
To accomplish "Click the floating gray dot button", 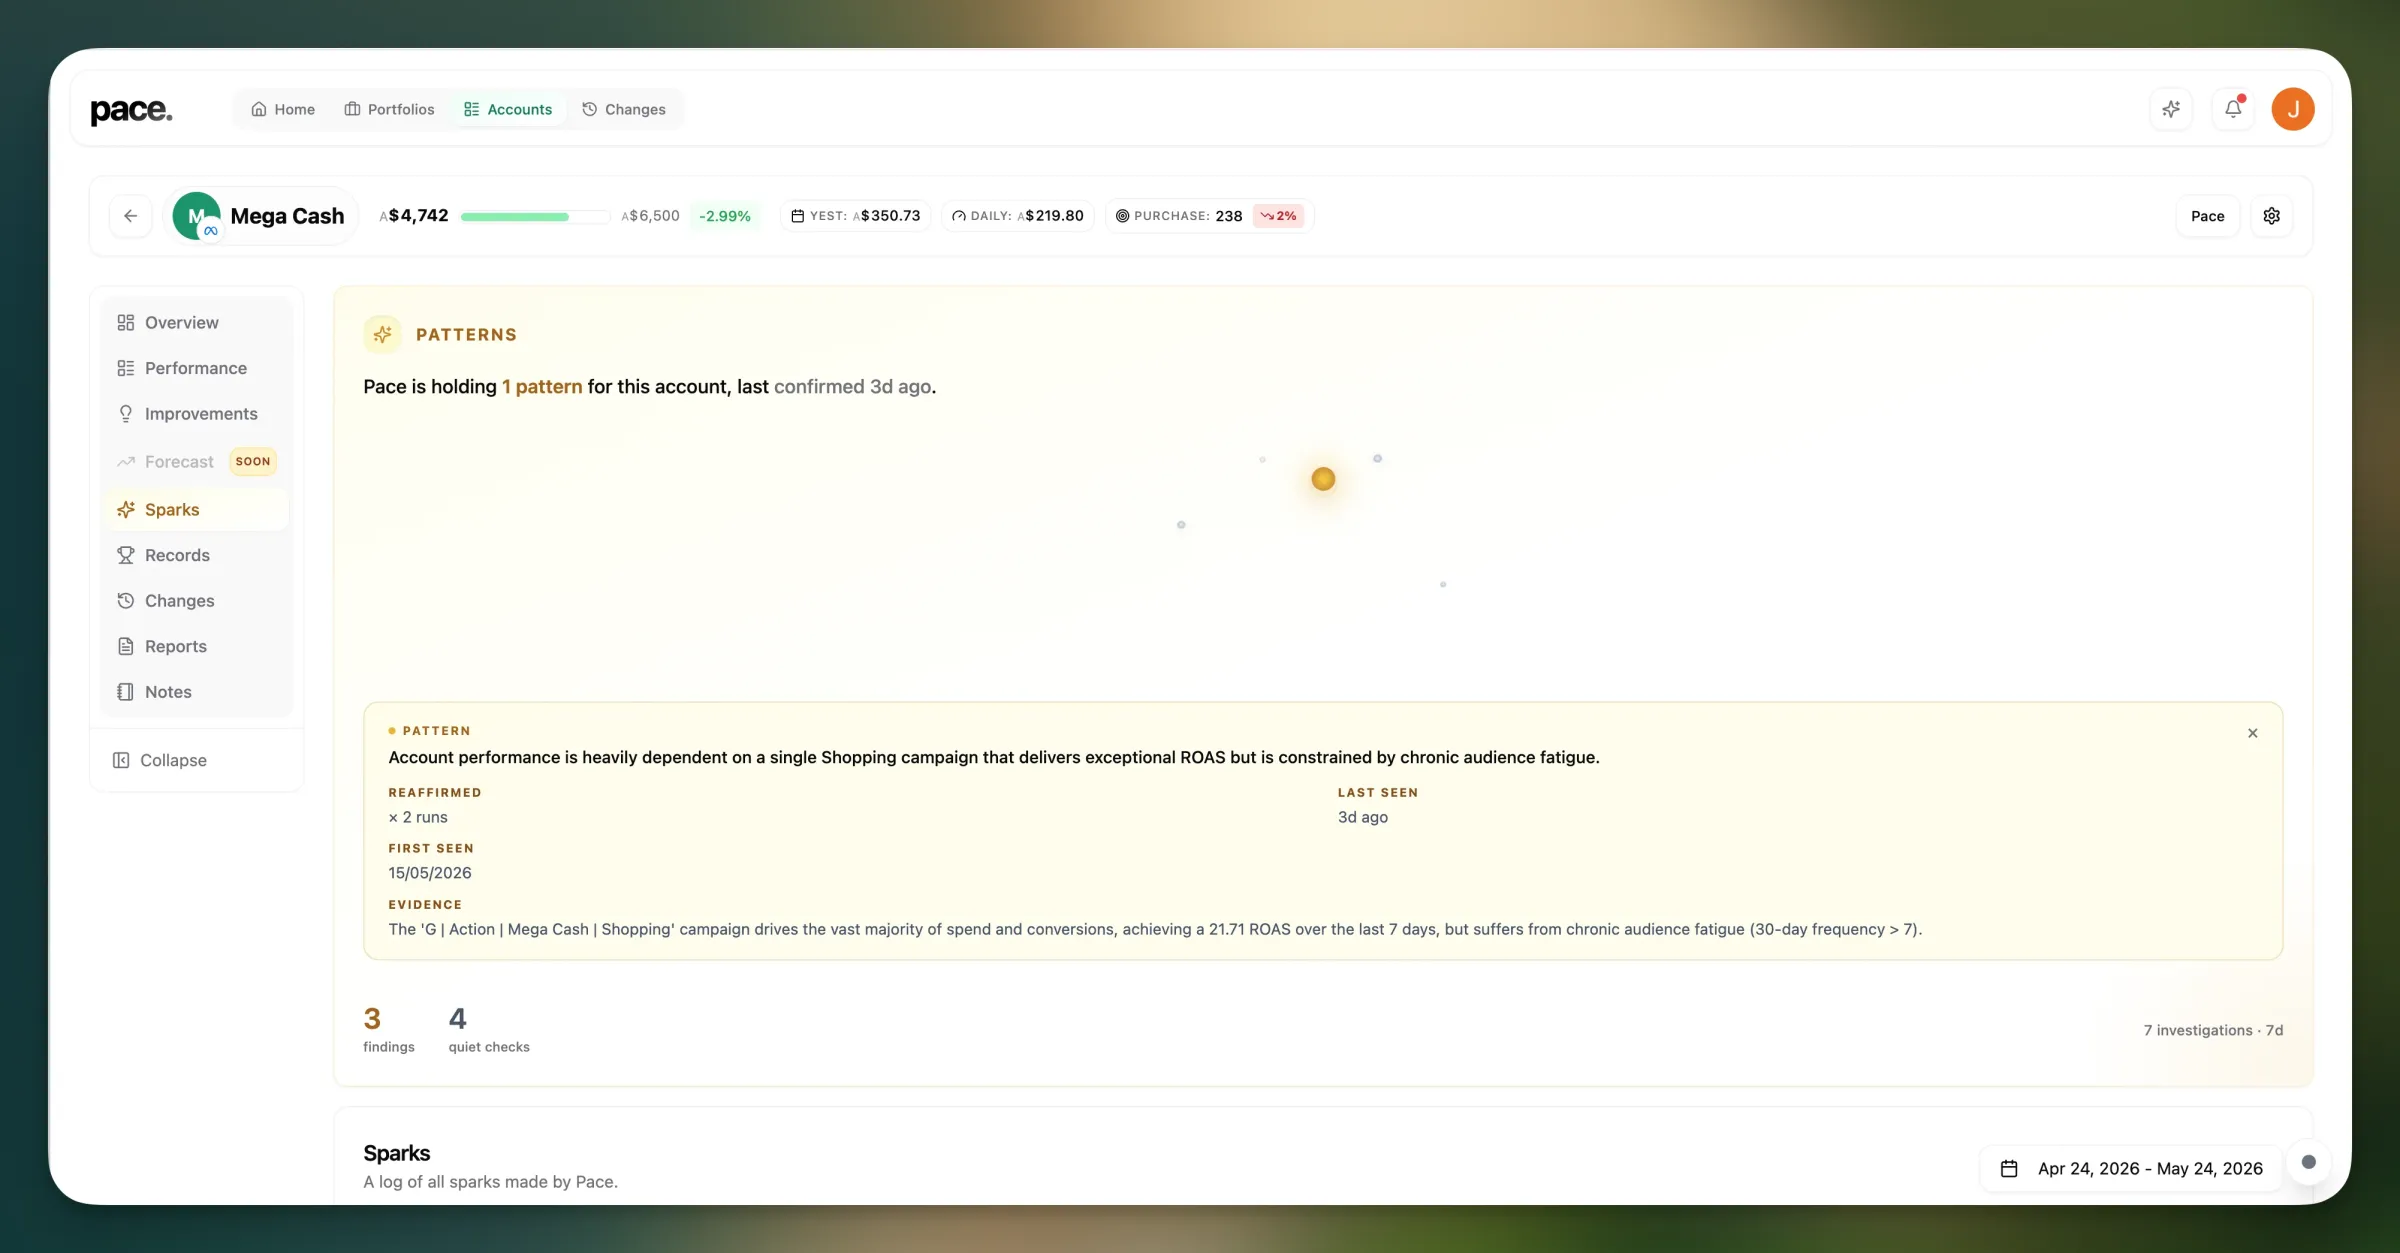I will (x=2309, y=1162).
